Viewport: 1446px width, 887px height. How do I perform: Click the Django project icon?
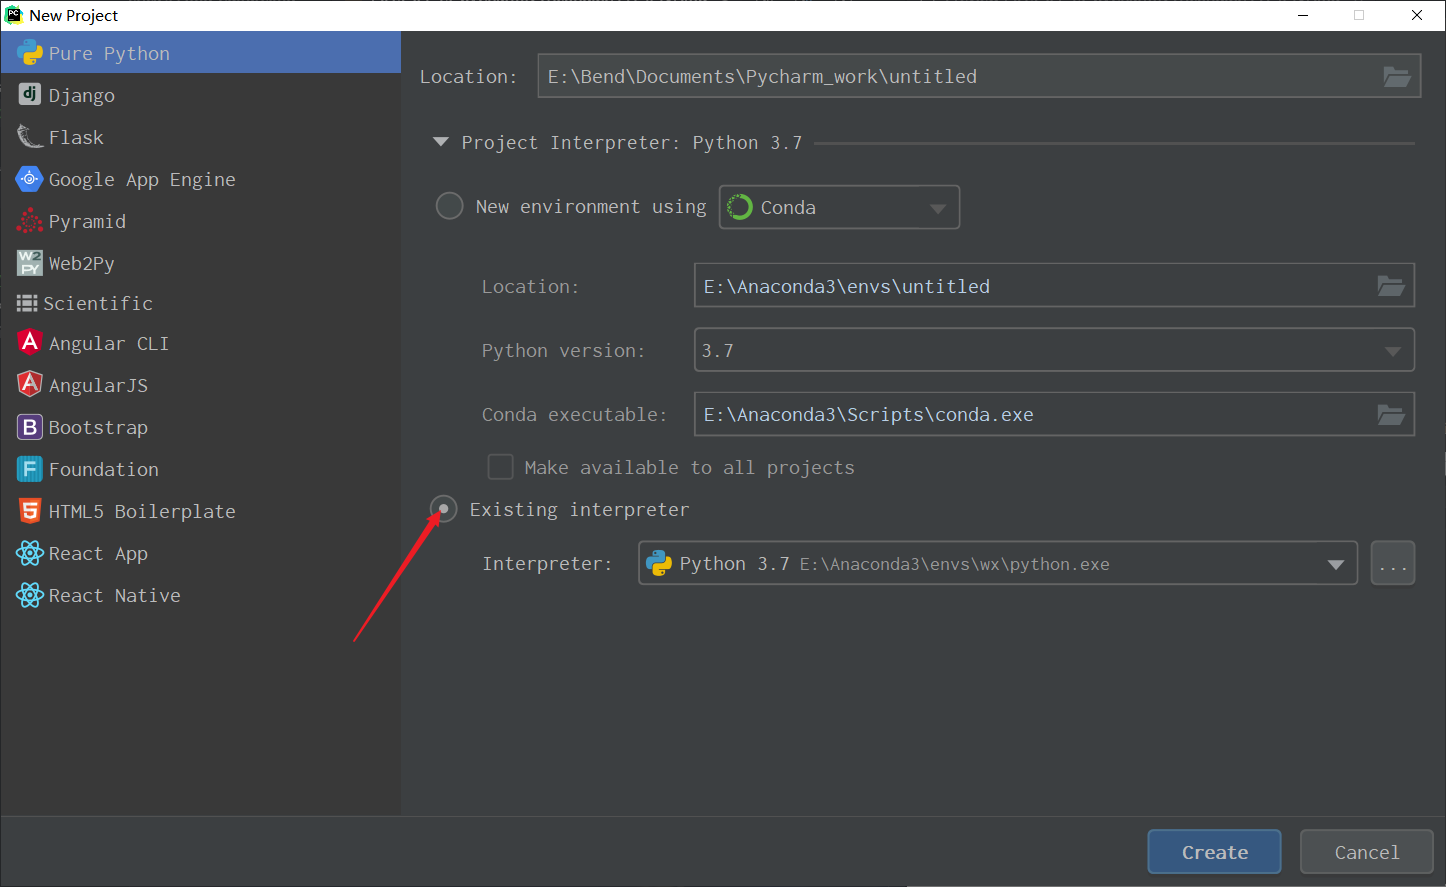tap(30, 95)
